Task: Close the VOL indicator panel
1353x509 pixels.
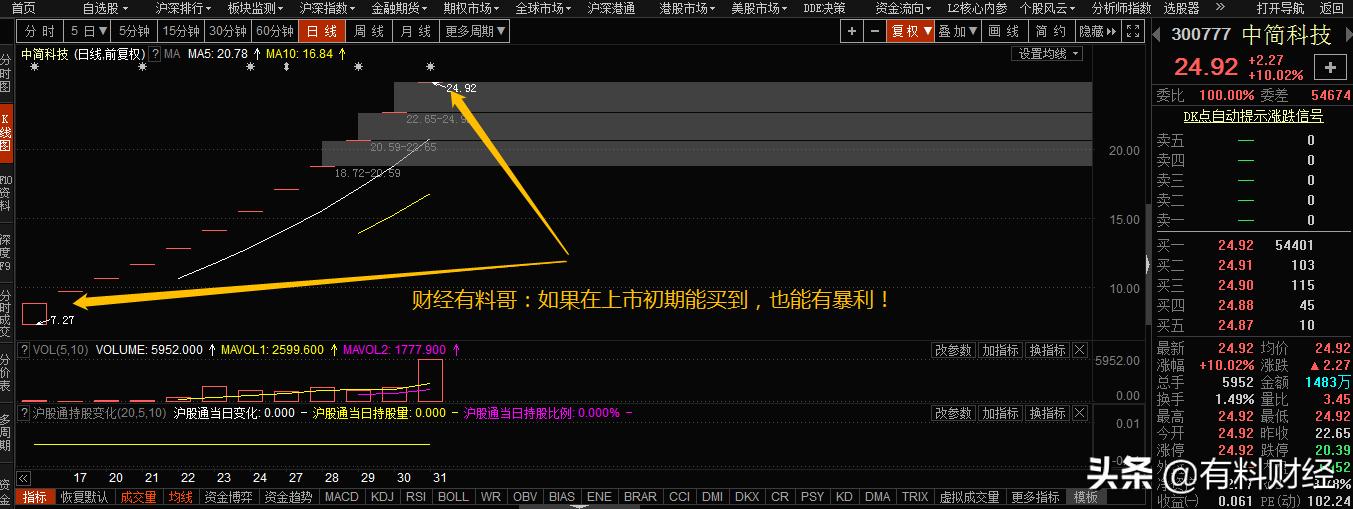Action: pos(1079,350)
